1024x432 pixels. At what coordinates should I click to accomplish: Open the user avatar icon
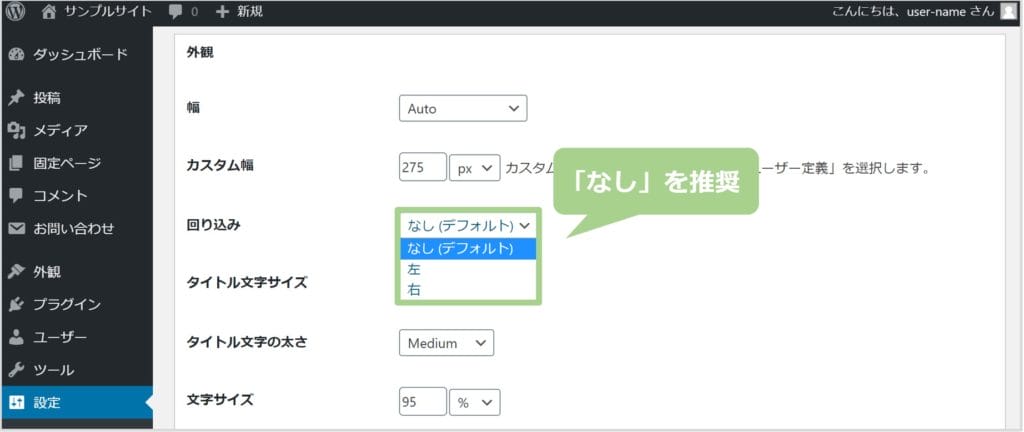[x=1008, y=12]
